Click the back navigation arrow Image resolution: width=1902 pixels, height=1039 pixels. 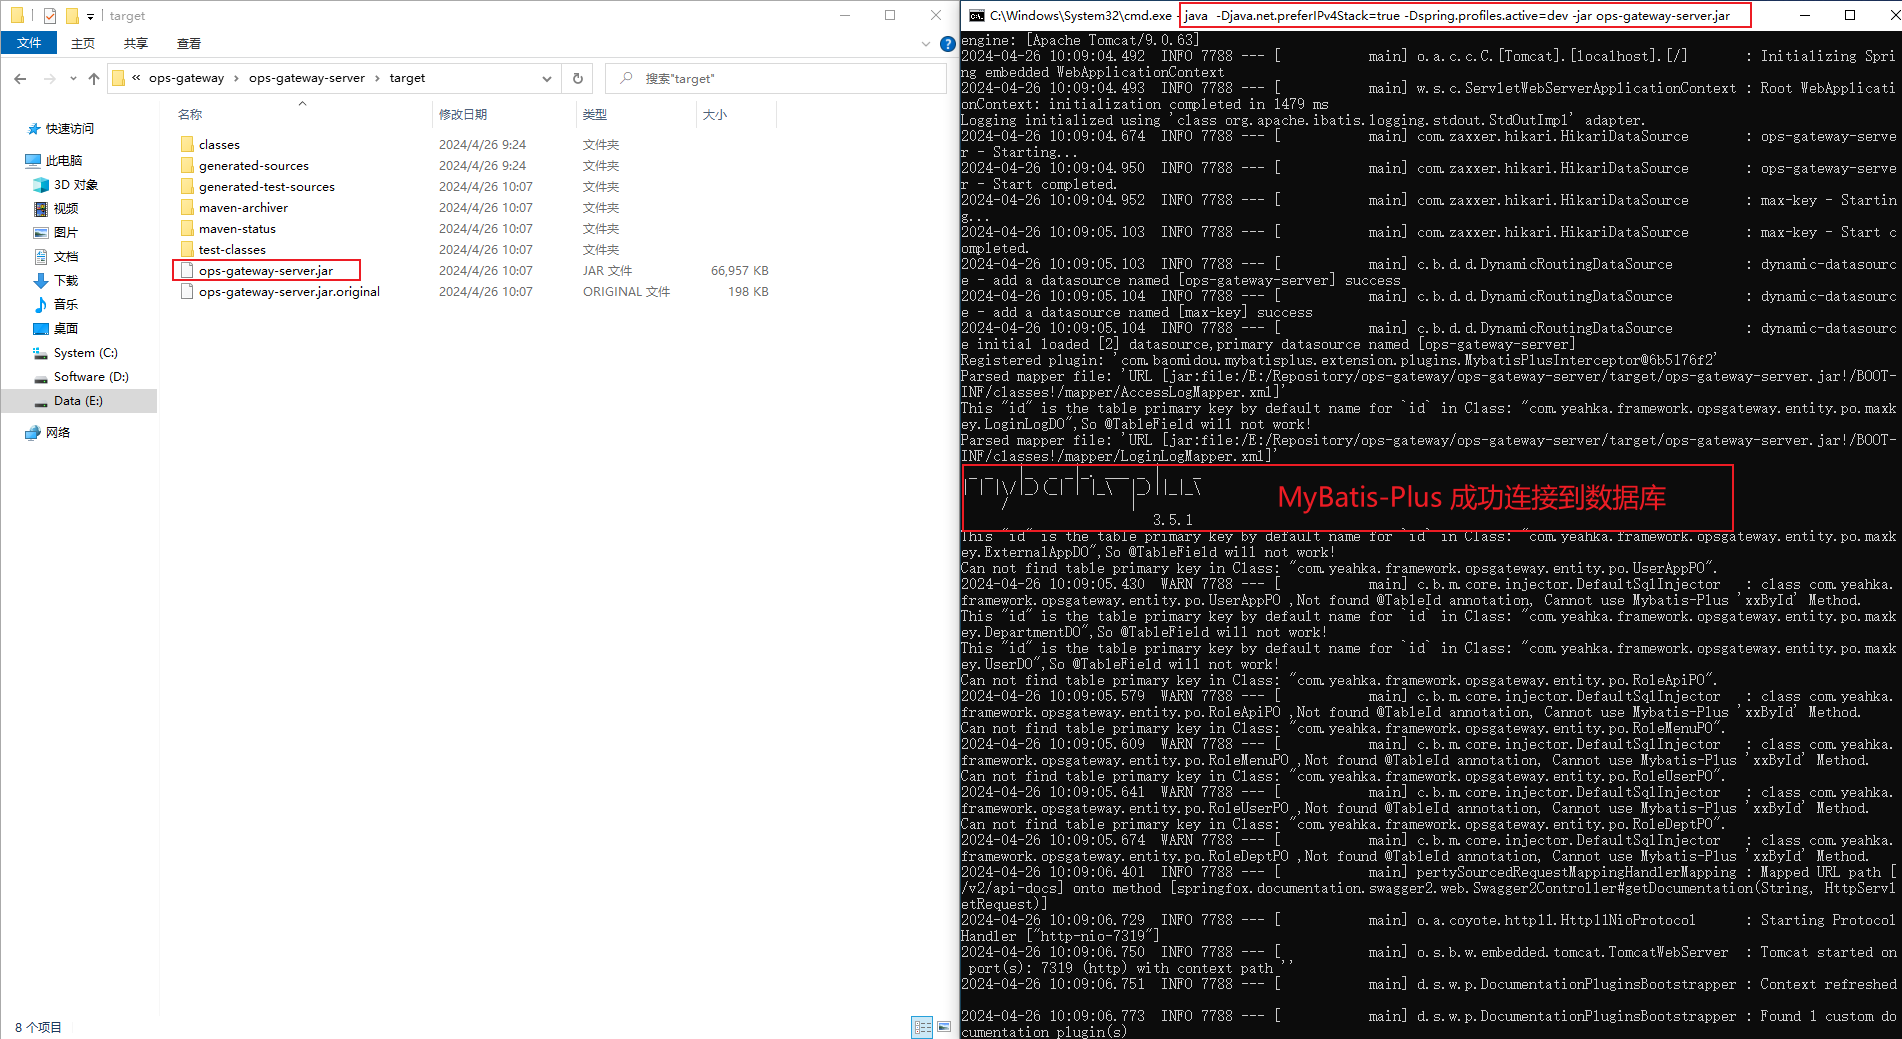[x=20, y=78]
